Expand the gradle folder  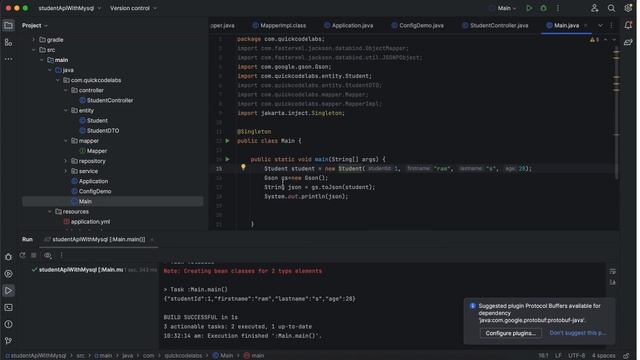tap(34, 40)
